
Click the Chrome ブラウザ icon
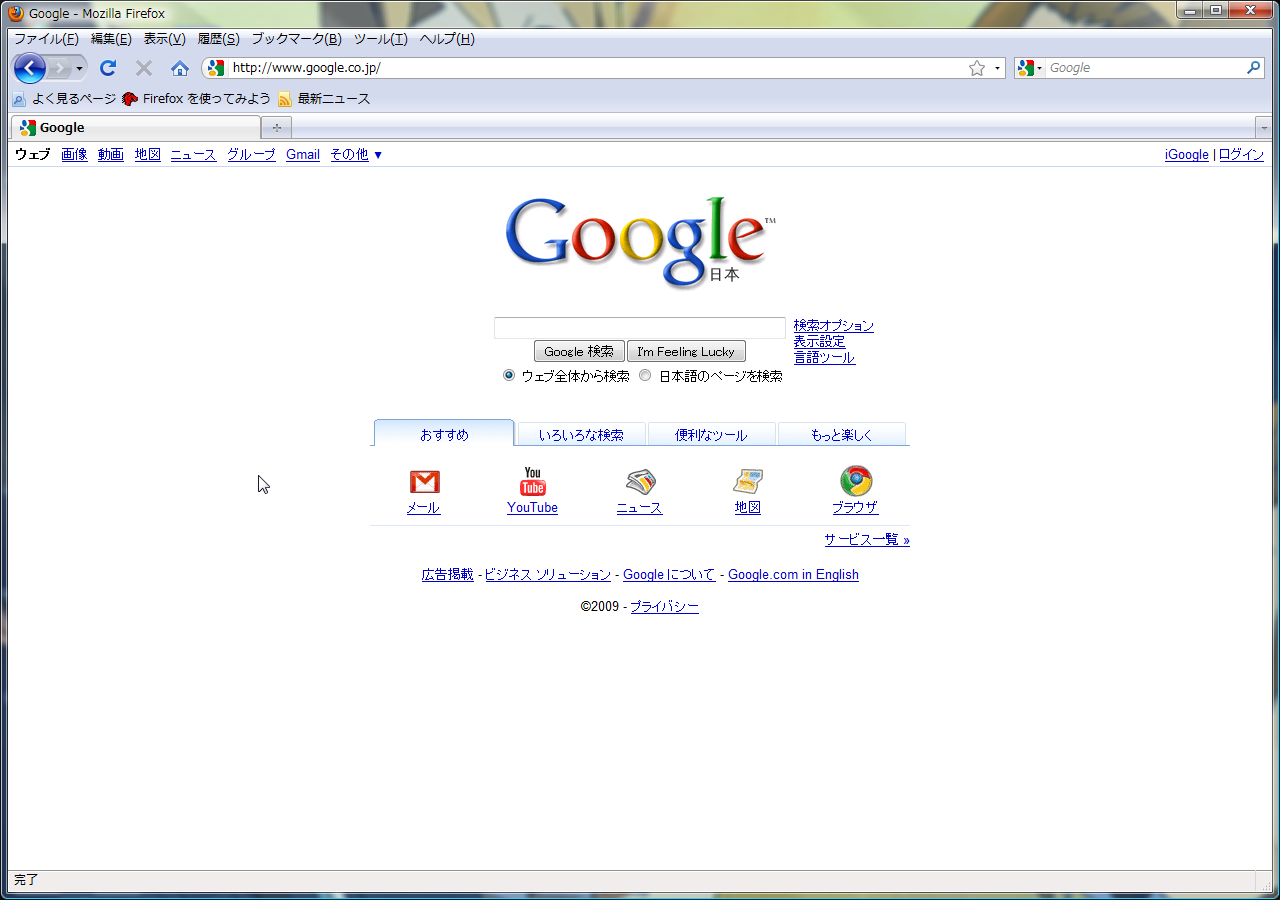tap(856, 481)
